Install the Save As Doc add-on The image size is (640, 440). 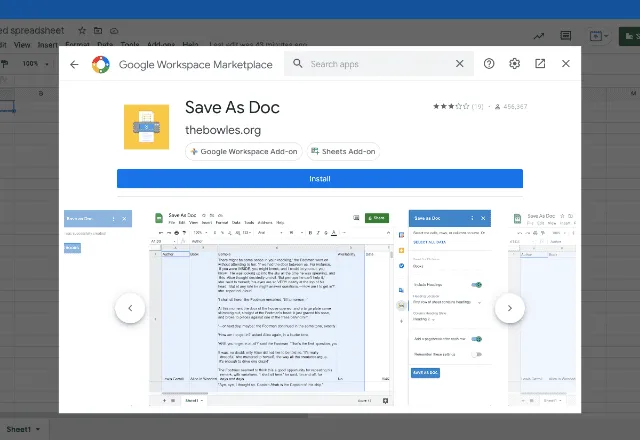(320, 179)
